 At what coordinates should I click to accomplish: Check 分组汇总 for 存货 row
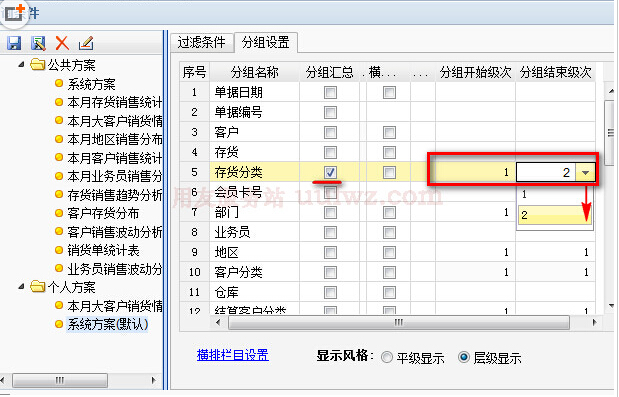click(x=330, y=152)
